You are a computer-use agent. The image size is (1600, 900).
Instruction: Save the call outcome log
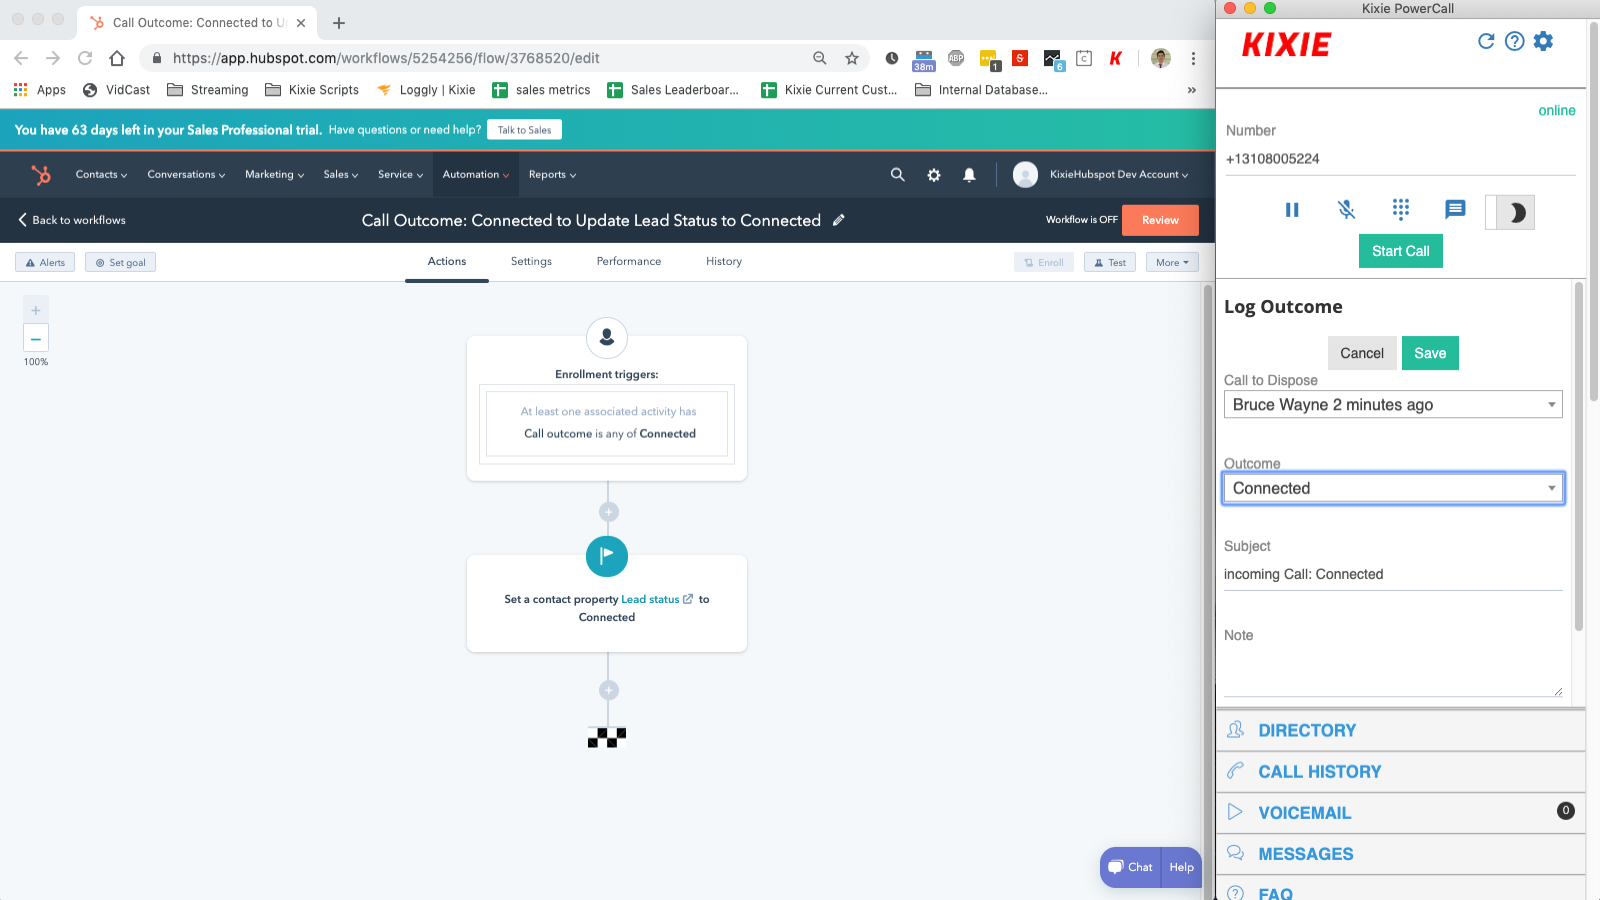[1430, 353]
